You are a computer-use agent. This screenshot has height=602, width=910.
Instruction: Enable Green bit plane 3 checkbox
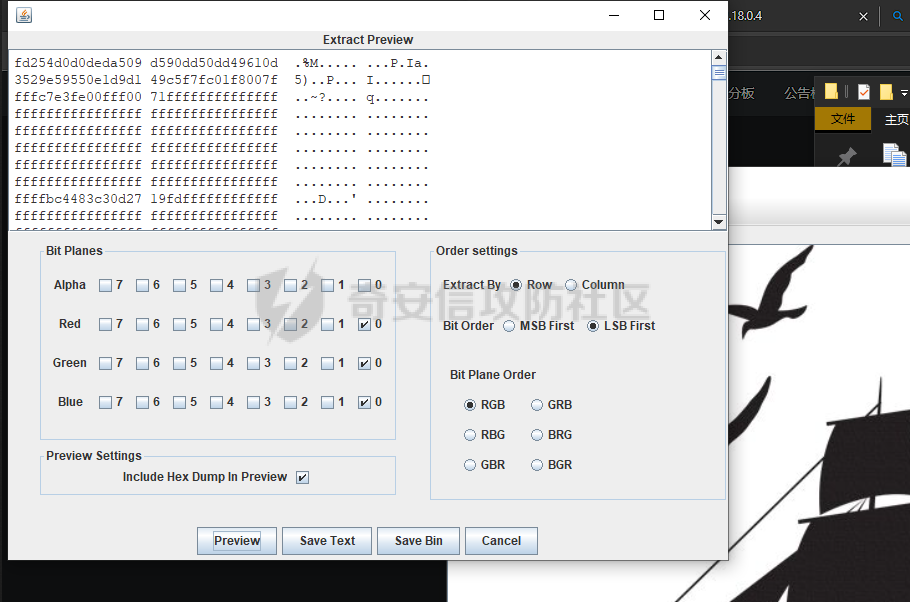[x=254, y=363]
